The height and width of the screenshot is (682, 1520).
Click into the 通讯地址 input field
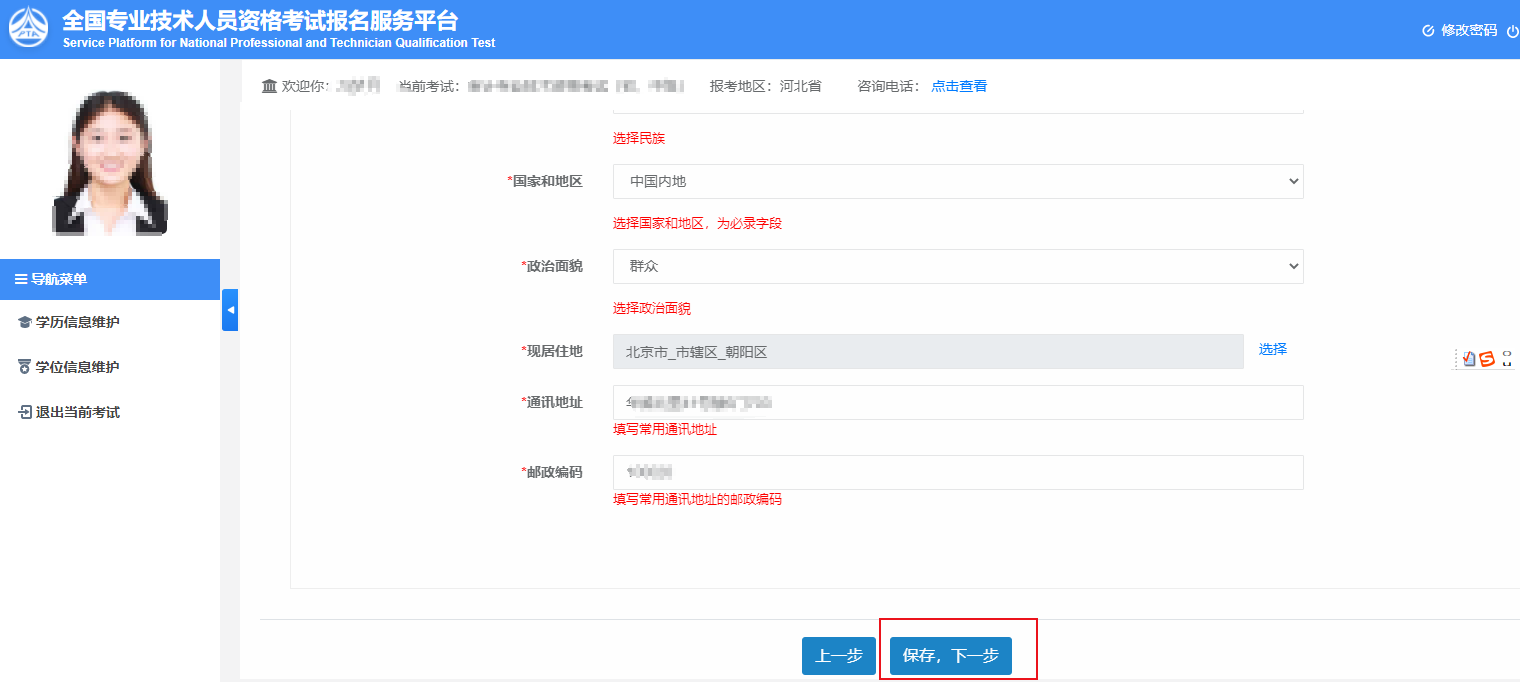(x=957, y=403)
